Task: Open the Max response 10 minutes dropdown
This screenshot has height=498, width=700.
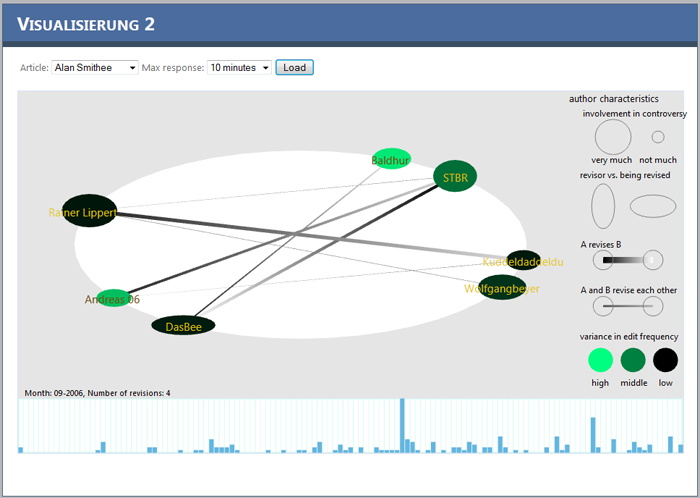Action: click(x=239, y=67)
